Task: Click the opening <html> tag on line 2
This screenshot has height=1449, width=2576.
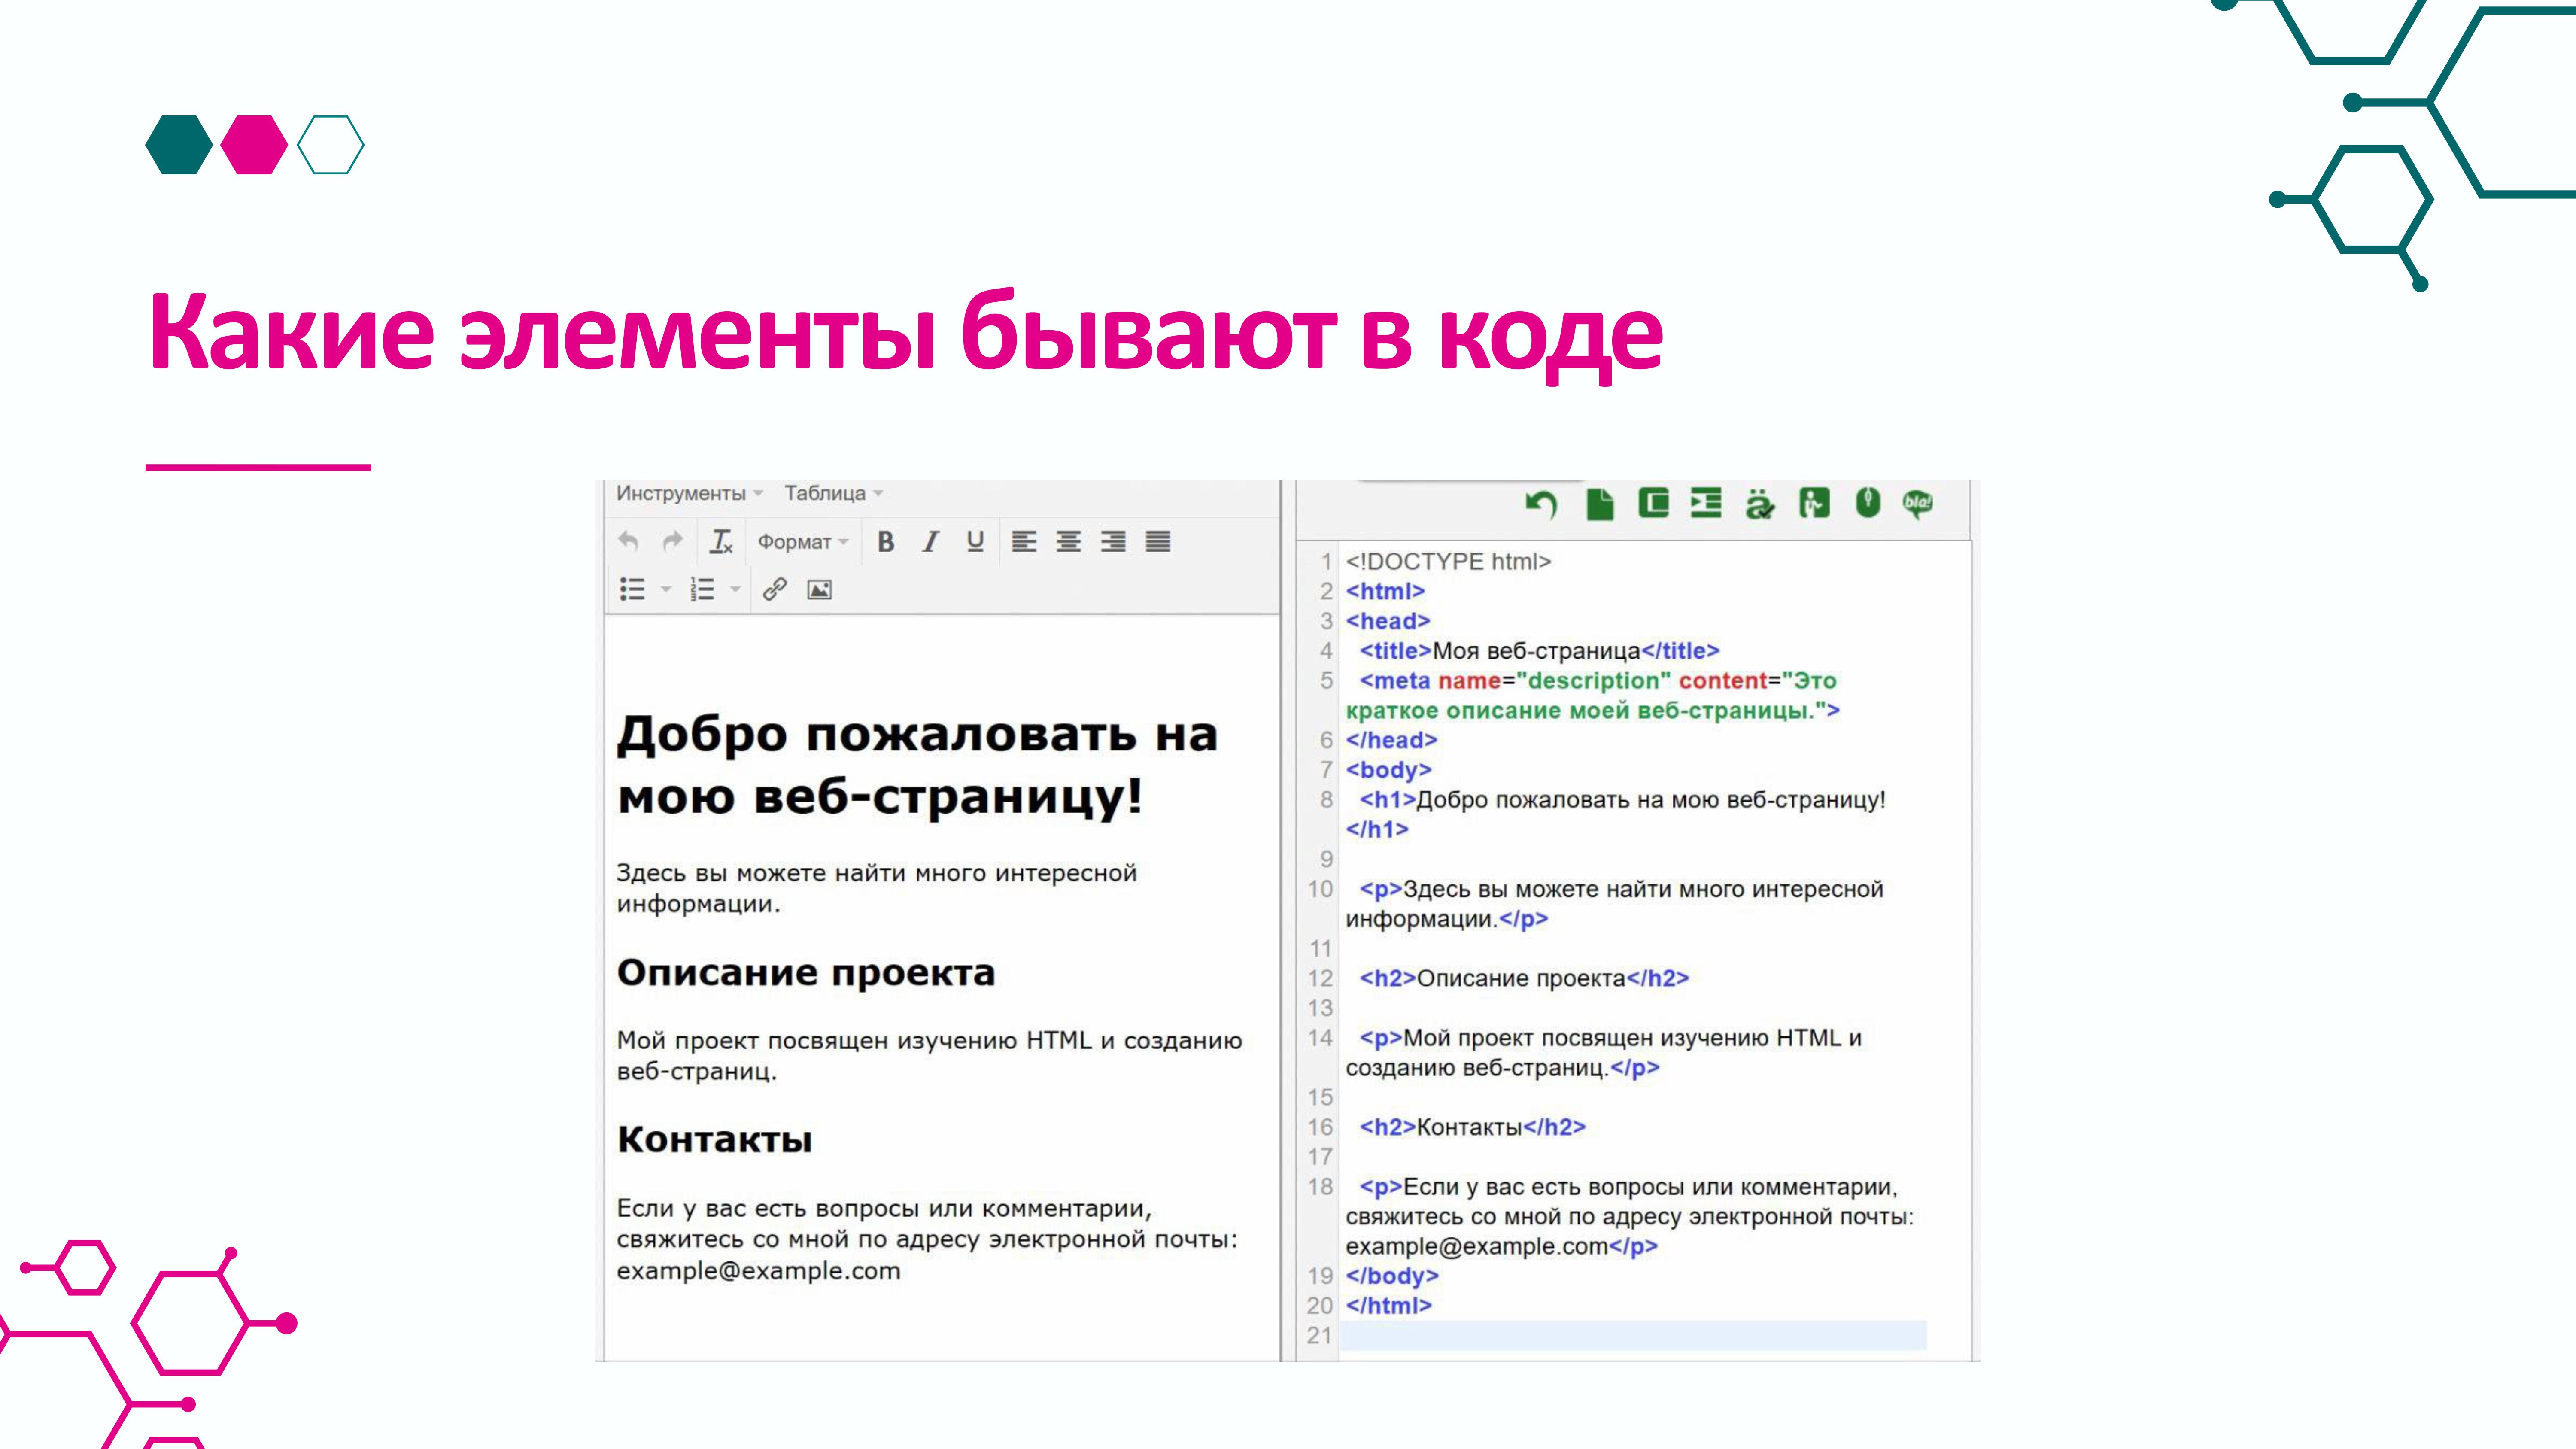Action: pyautogui.click(x=1385, y=591)
